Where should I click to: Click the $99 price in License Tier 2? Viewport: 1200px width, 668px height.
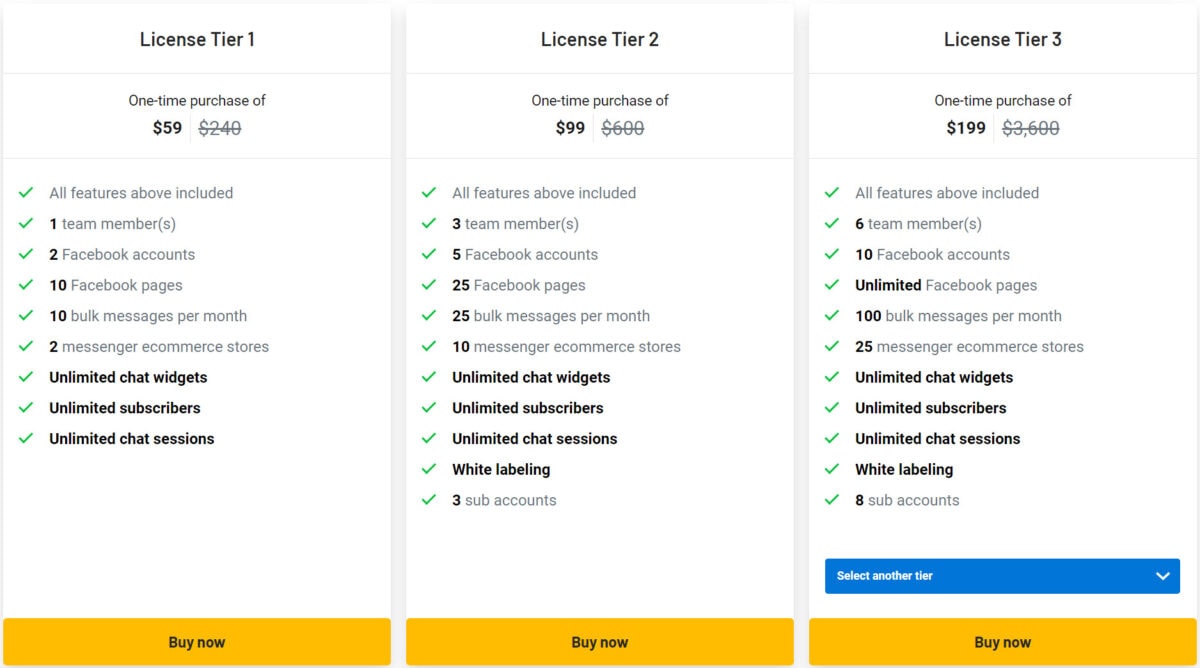[x=570, y=128]
